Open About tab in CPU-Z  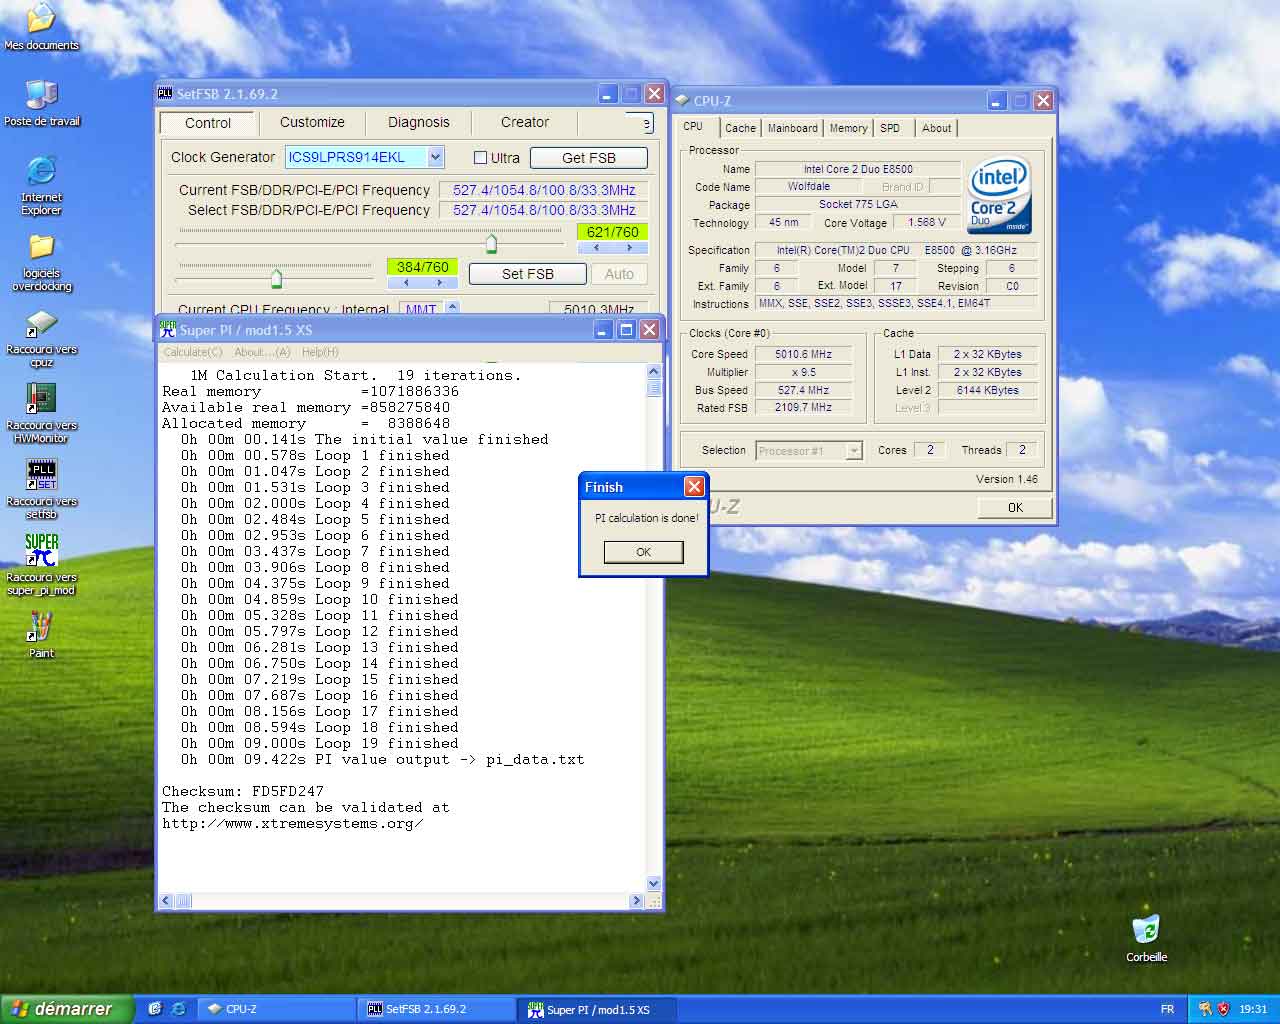tap(937, 128)
